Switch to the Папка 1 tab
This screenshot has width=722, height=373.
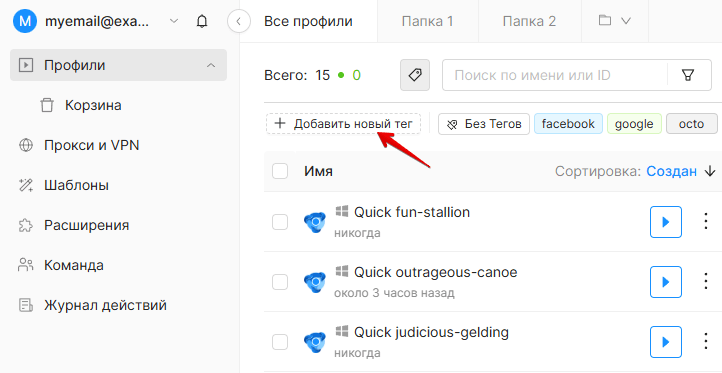[x=428, y=21]
